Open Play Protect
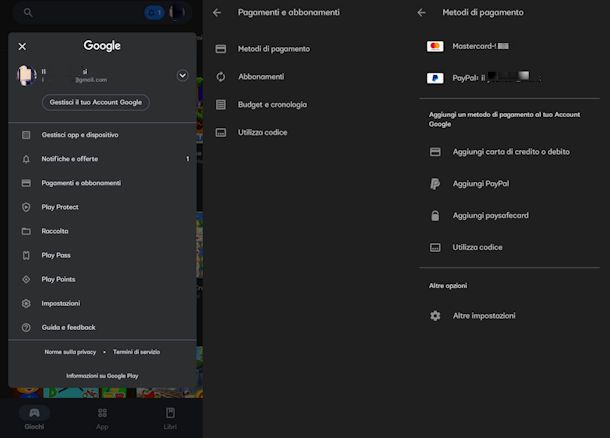Image resolution: width=610 pixels, height=438 pixels. tap(102, 207)
